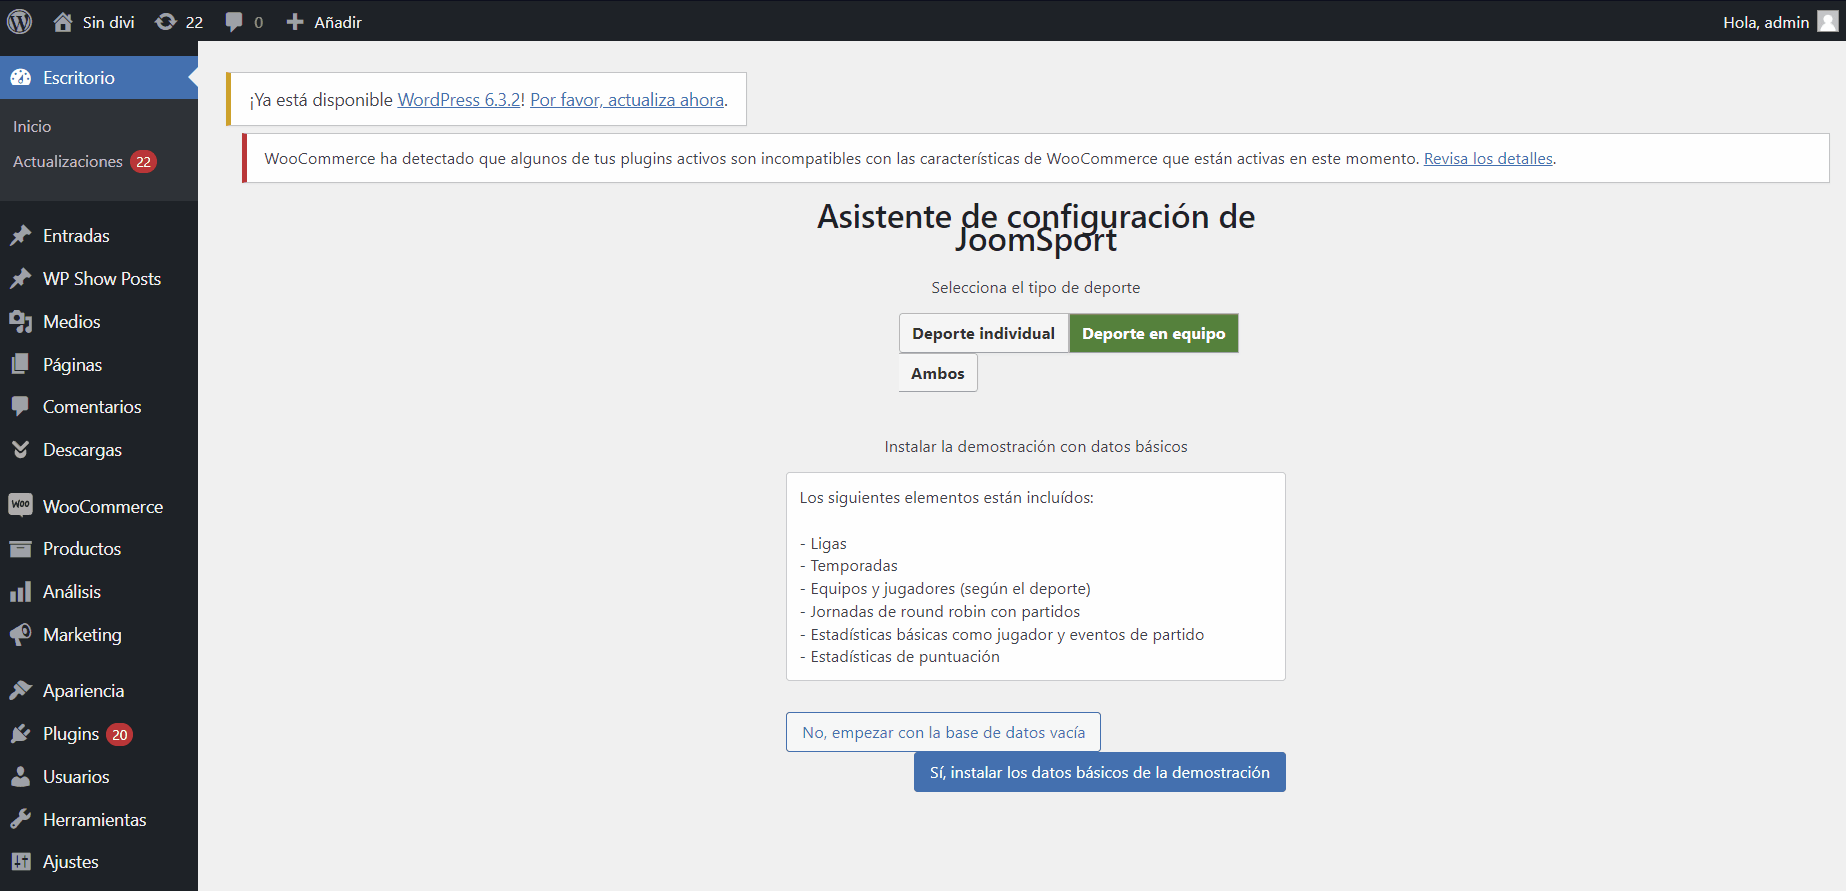Click the Medios media icon
Image resolution: width=1846 pixels, height=891 pixels.
tap(21, 322)
